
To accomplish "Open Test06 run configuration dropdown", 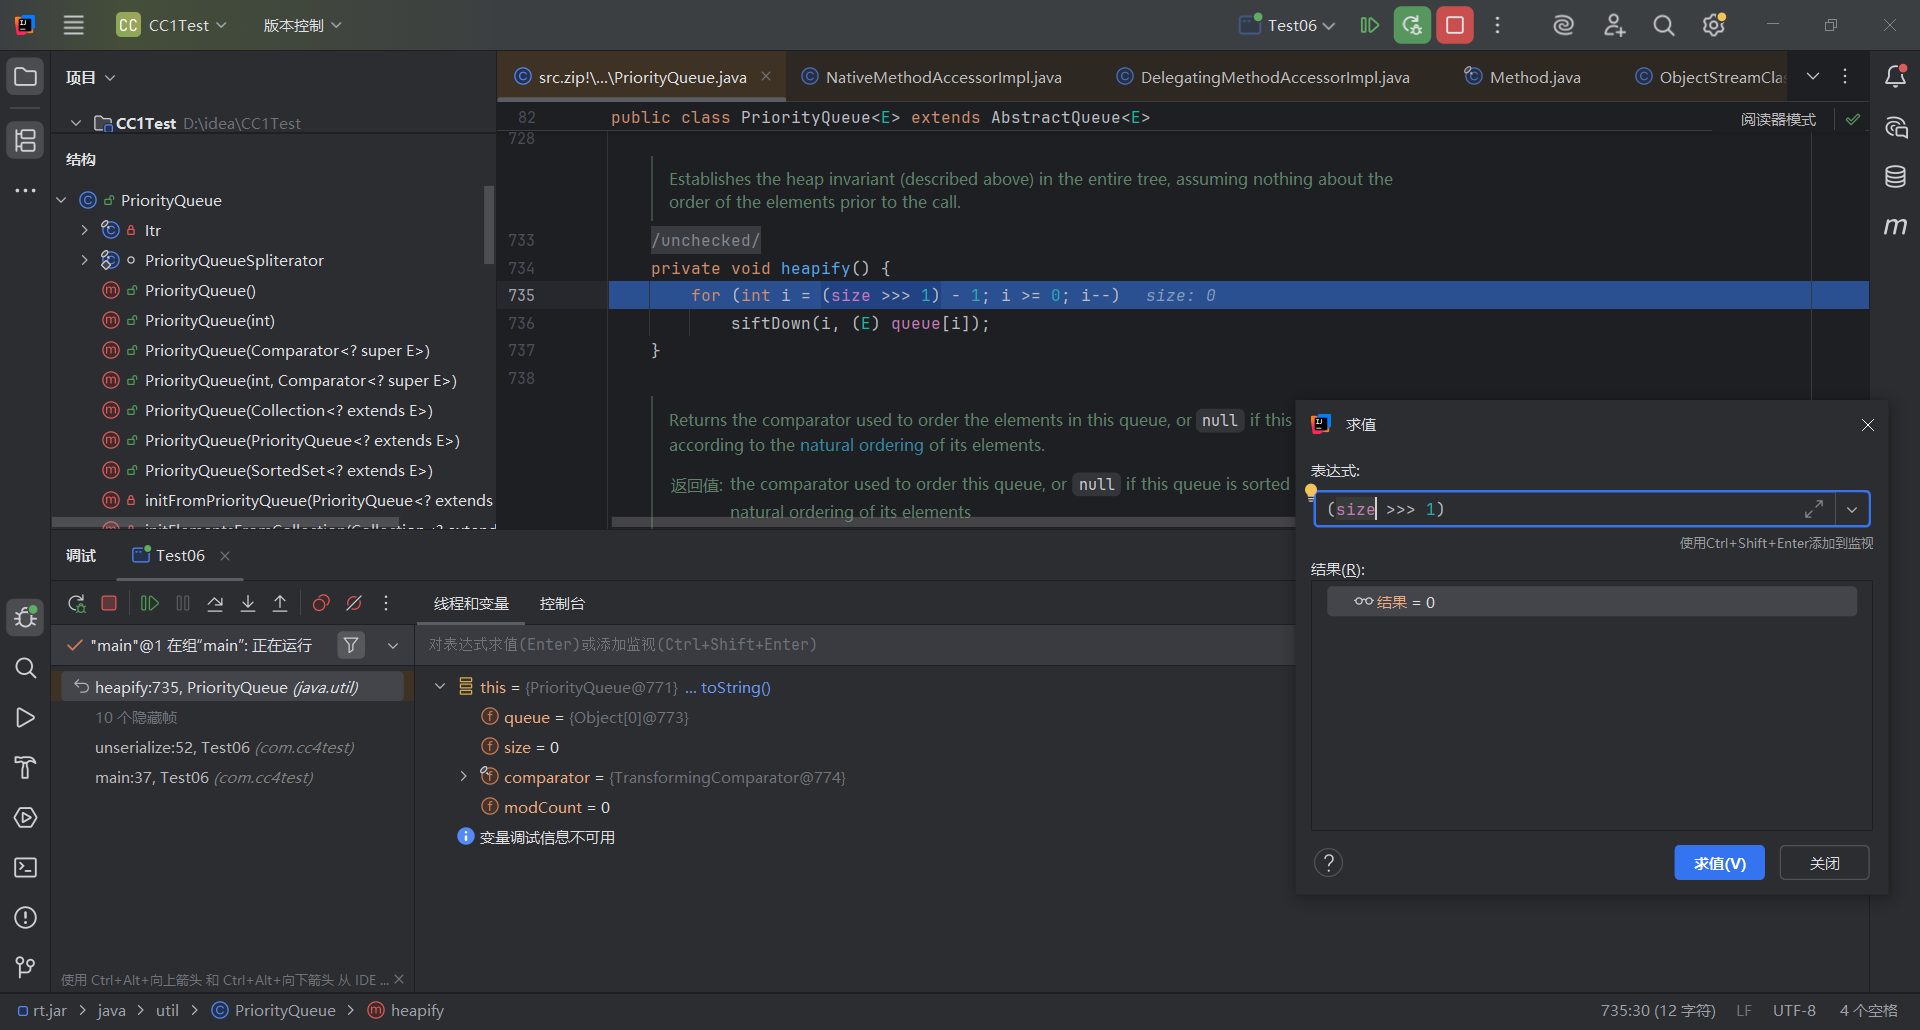I will tap(1288, 25).
